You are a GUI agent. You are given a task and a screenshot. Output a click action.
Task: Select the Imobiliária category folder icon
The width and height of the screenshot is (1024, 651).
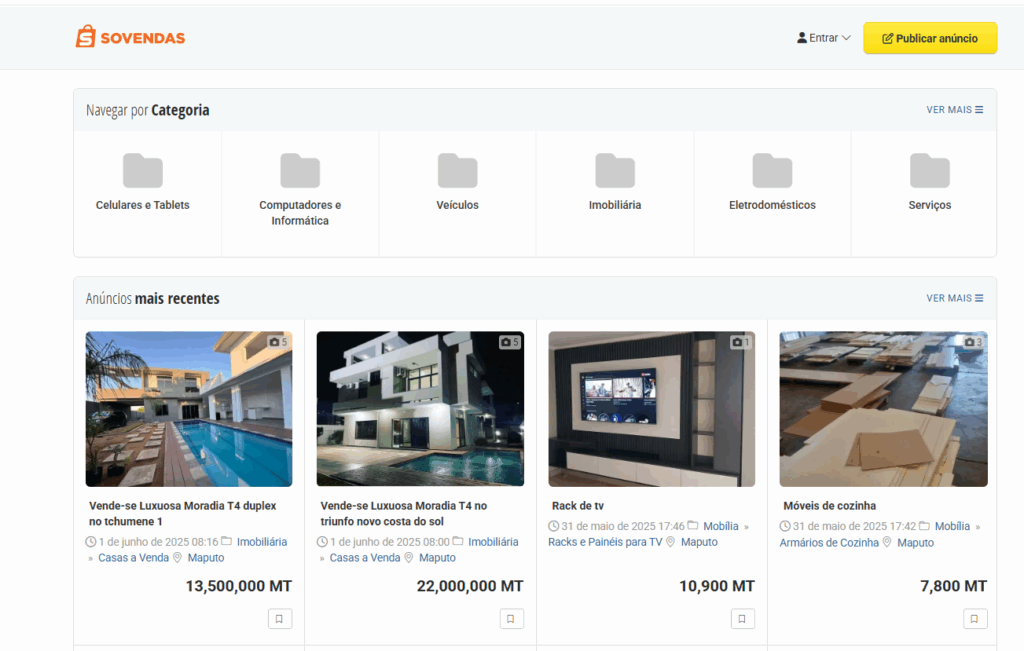pyautogui.click(x=615, y=171)
